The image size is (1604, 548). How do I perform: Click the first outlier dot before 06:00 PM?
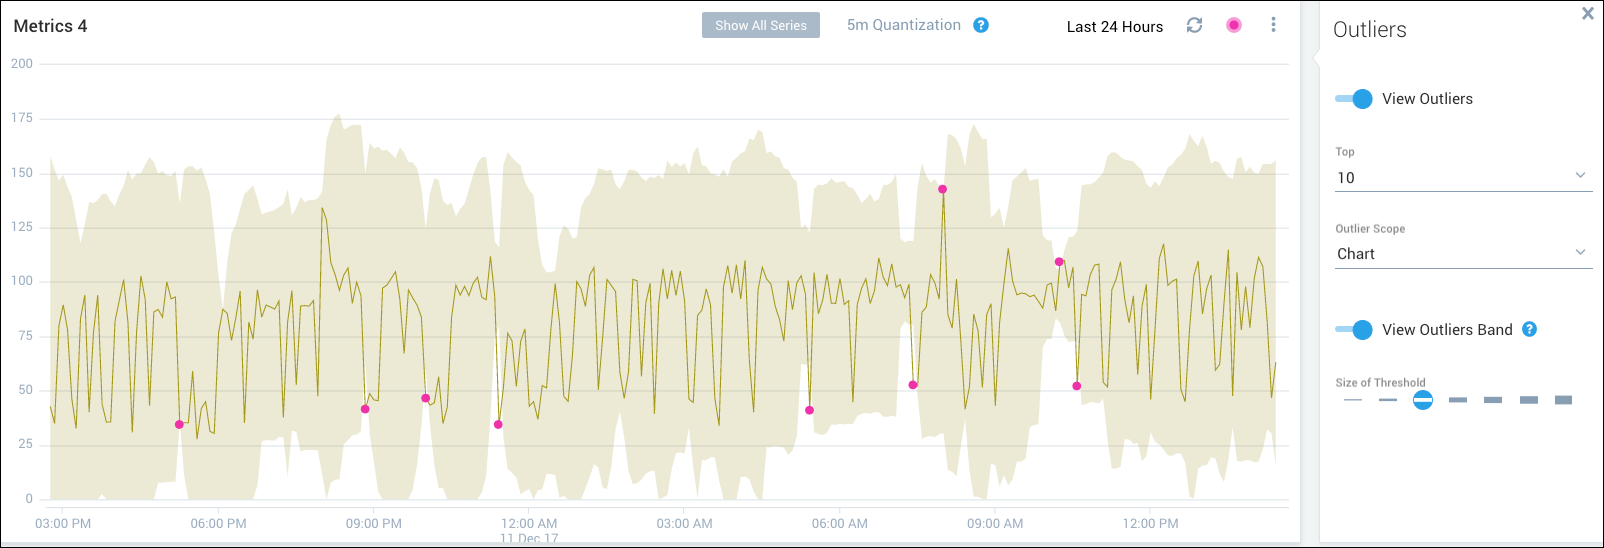coord(179,425)
